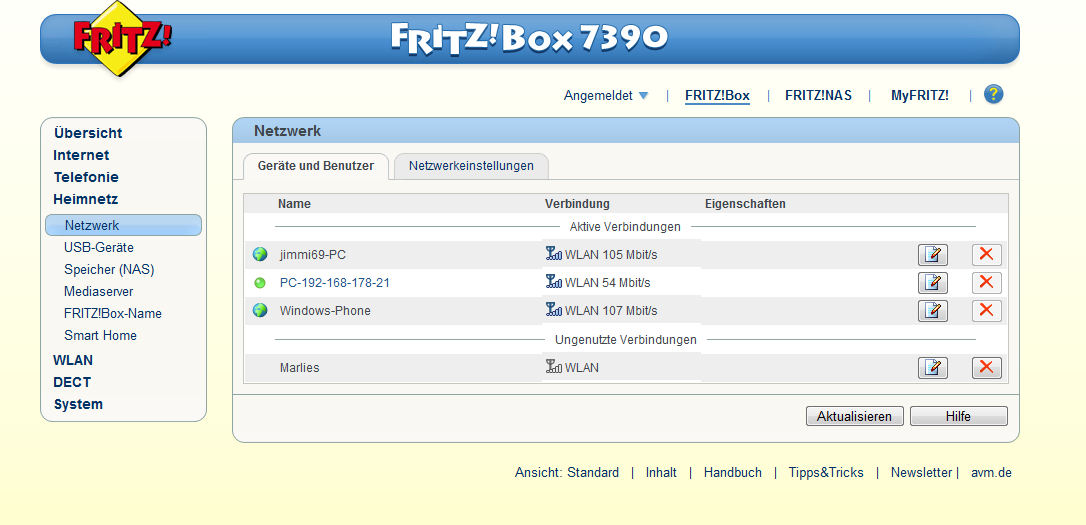Edit the jimmi69-PC device entry
The image size is (1086, 525).
click(933, 255)
